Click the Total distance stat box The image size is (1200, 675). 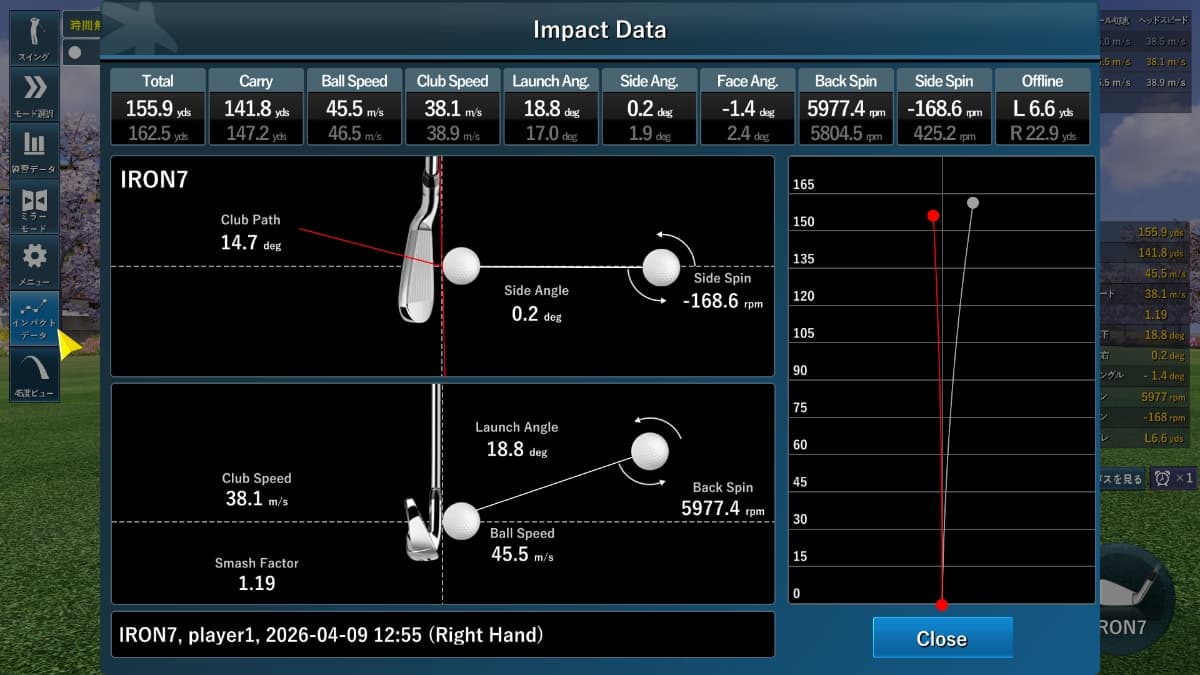(157, 107)
